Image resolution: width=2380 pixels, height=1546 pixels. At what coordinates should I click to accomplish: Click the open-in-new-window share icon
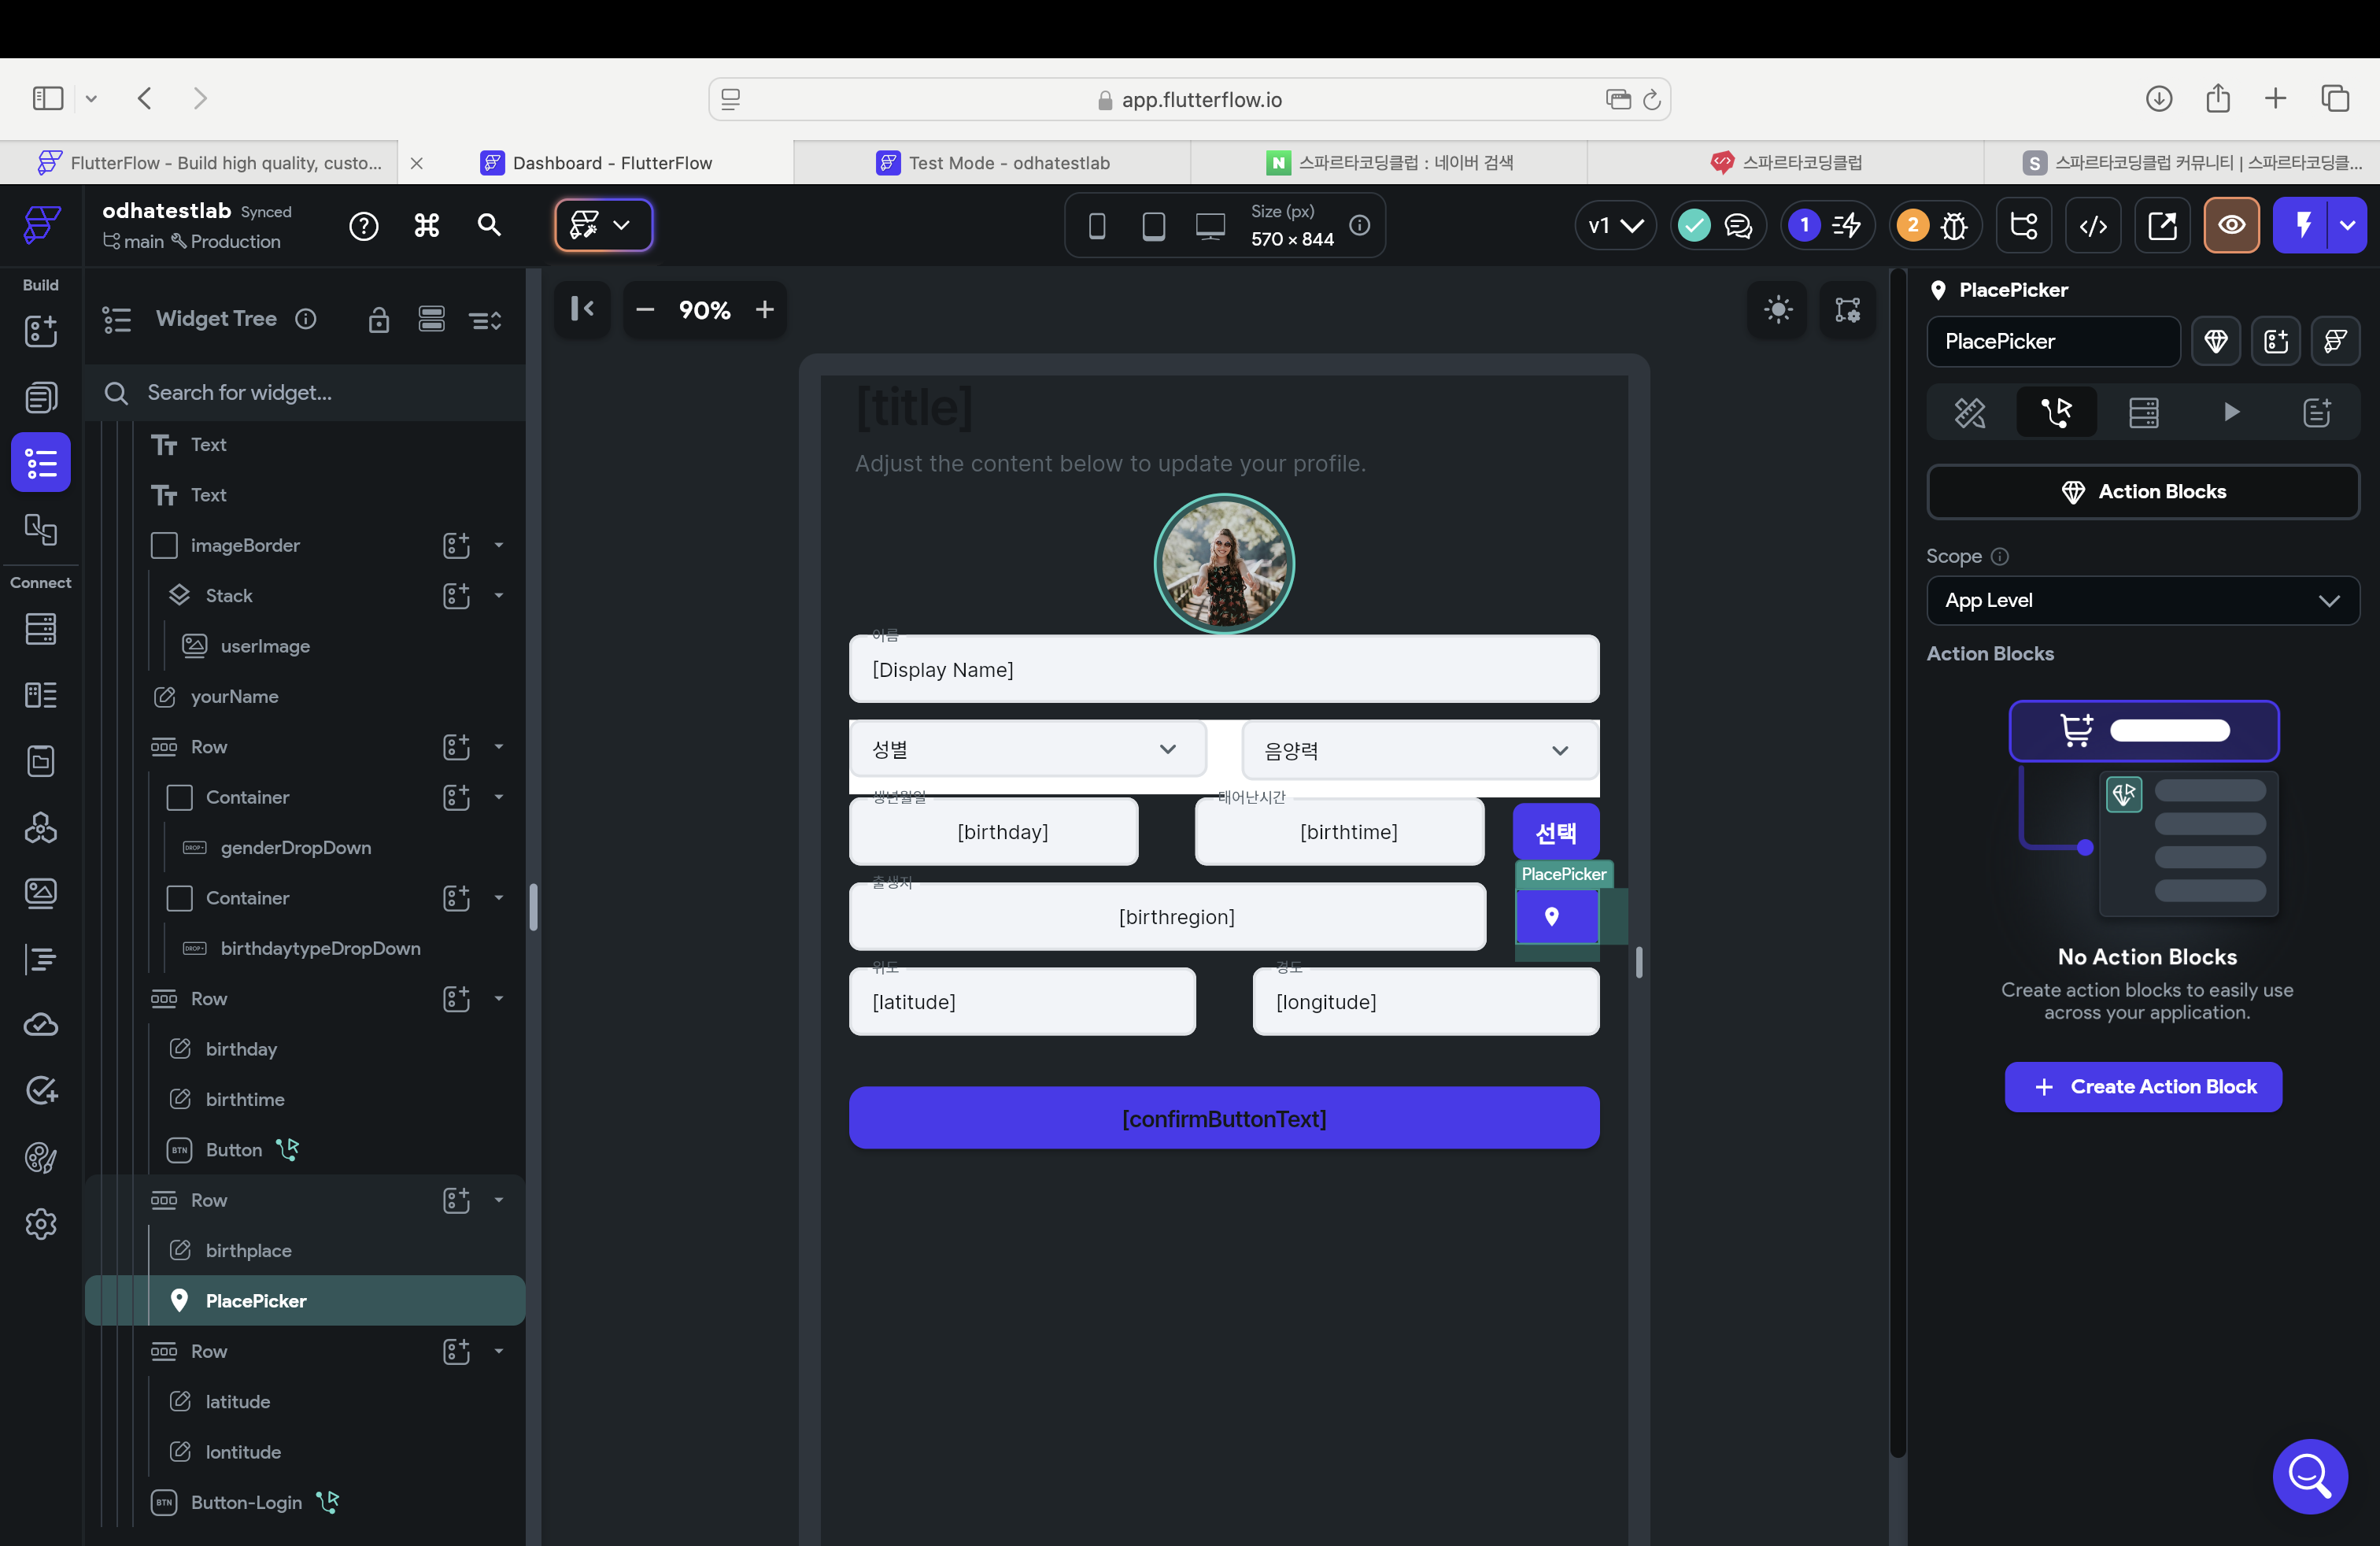pos(2162,226)
